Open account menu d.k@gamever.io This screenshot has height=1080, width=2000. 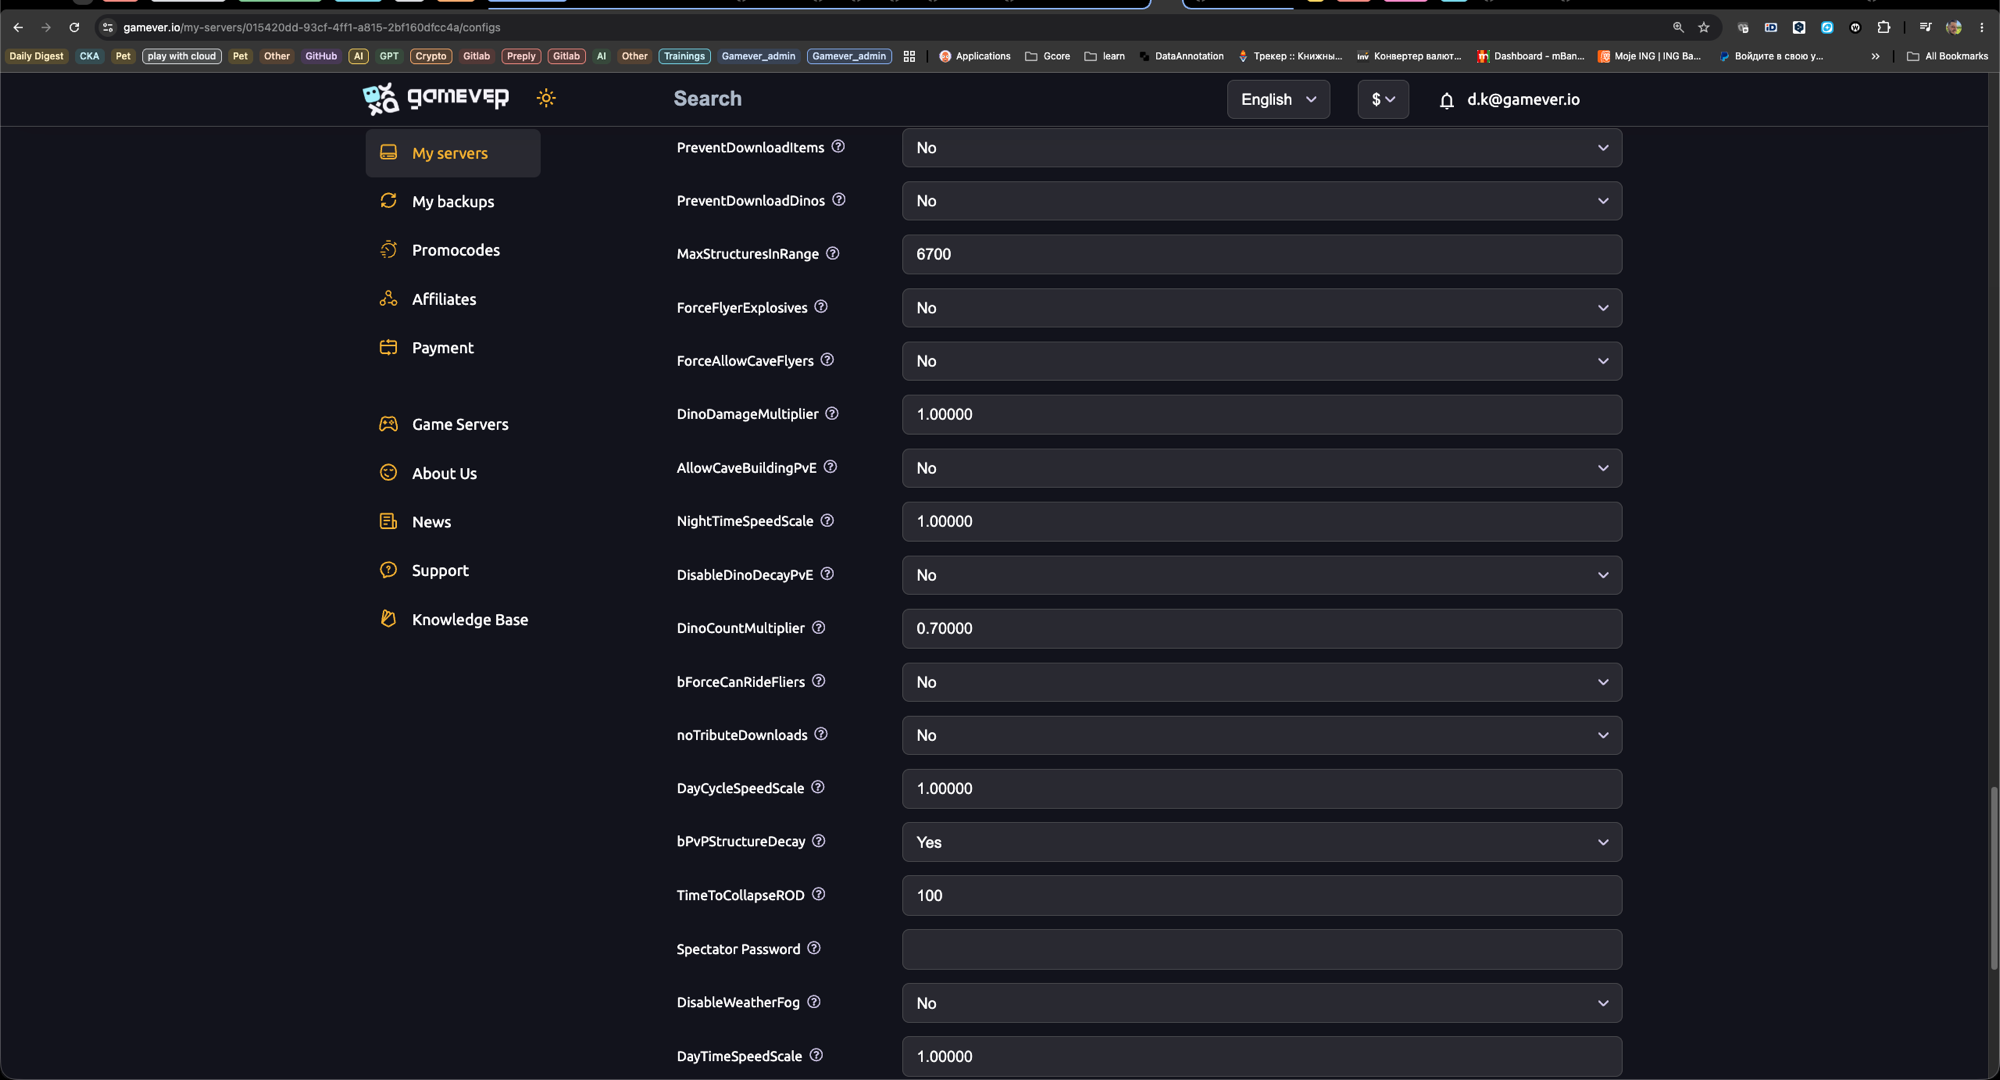tap(1523, 99)
